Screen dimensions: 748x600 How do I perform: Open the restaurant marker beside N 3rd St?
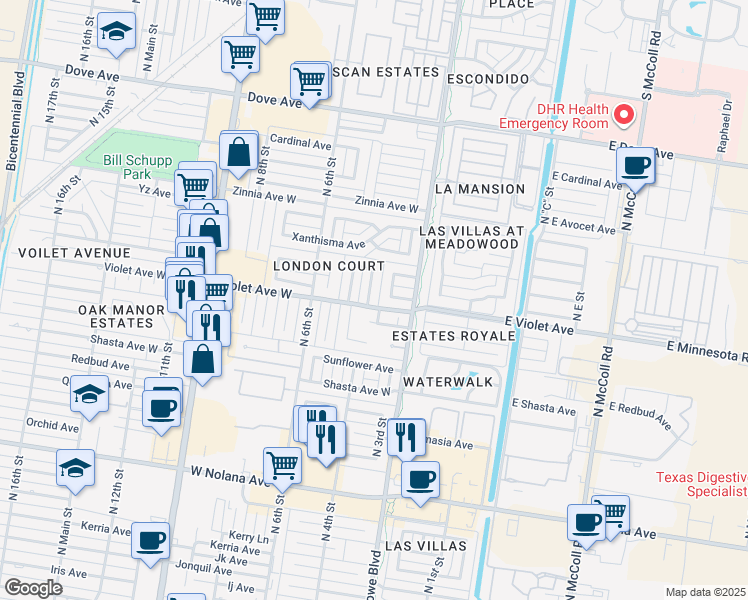click(405, 435)
